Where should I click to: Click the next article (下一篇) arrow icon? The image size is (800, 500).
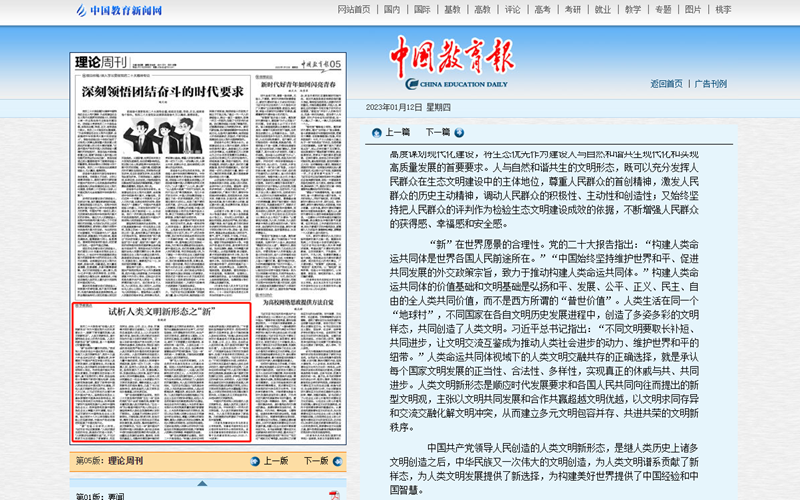click(457, 132)
